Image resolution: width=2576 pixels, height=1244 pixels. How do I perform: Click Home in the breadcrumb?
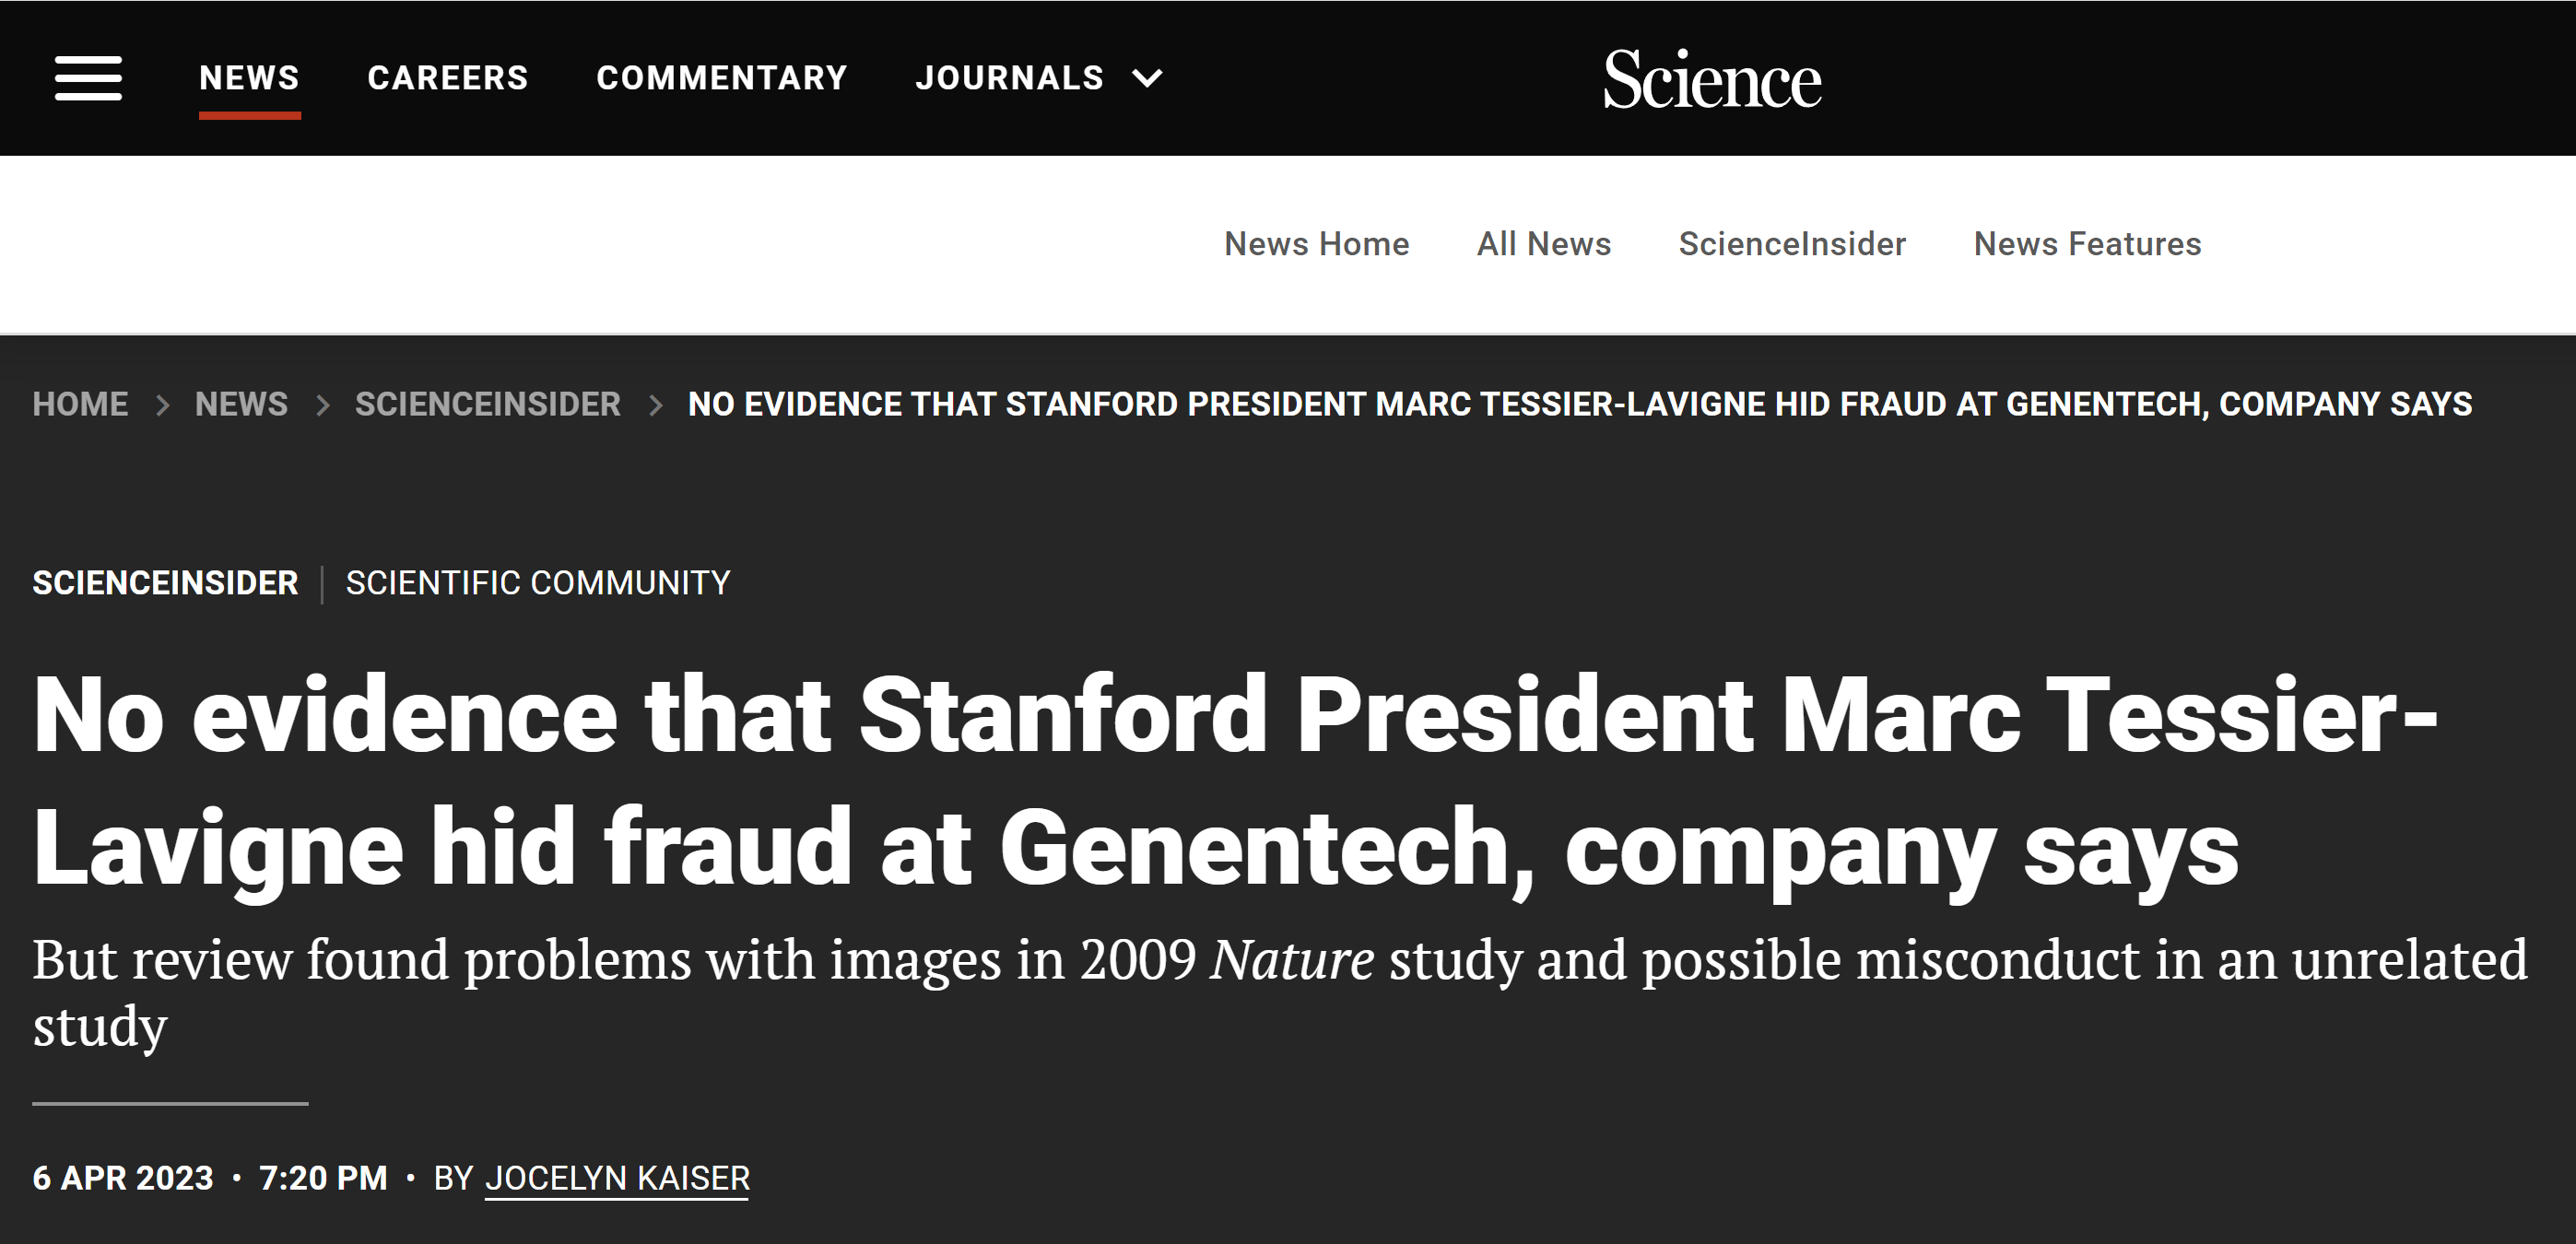(80, 404)
